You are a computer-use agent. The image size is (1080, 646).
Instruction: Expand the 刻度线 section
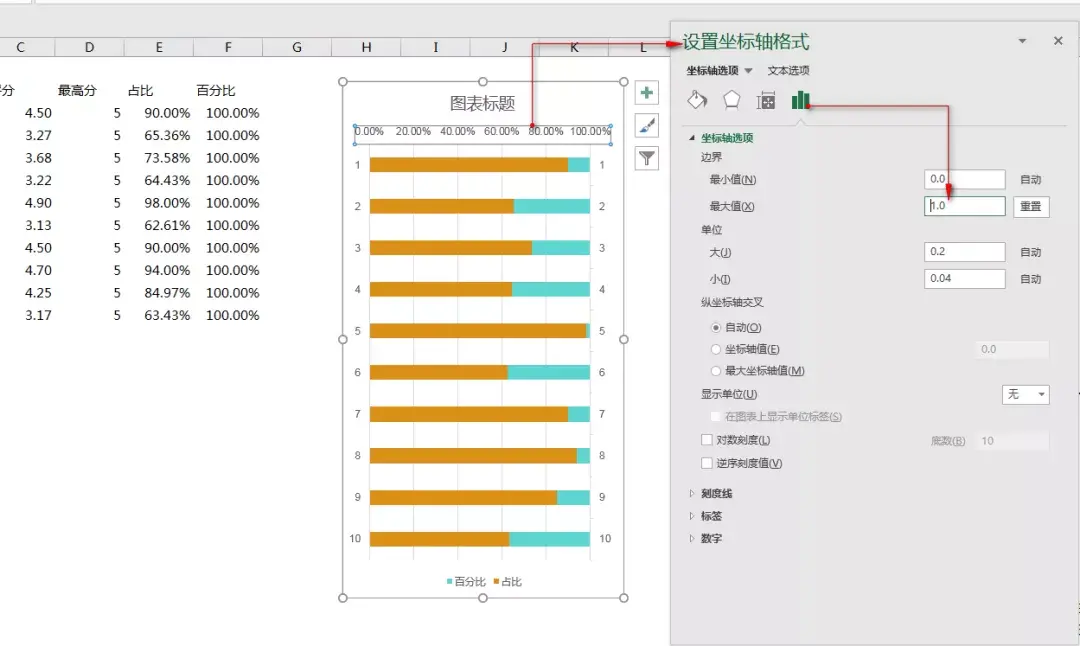tap(718, 493)
